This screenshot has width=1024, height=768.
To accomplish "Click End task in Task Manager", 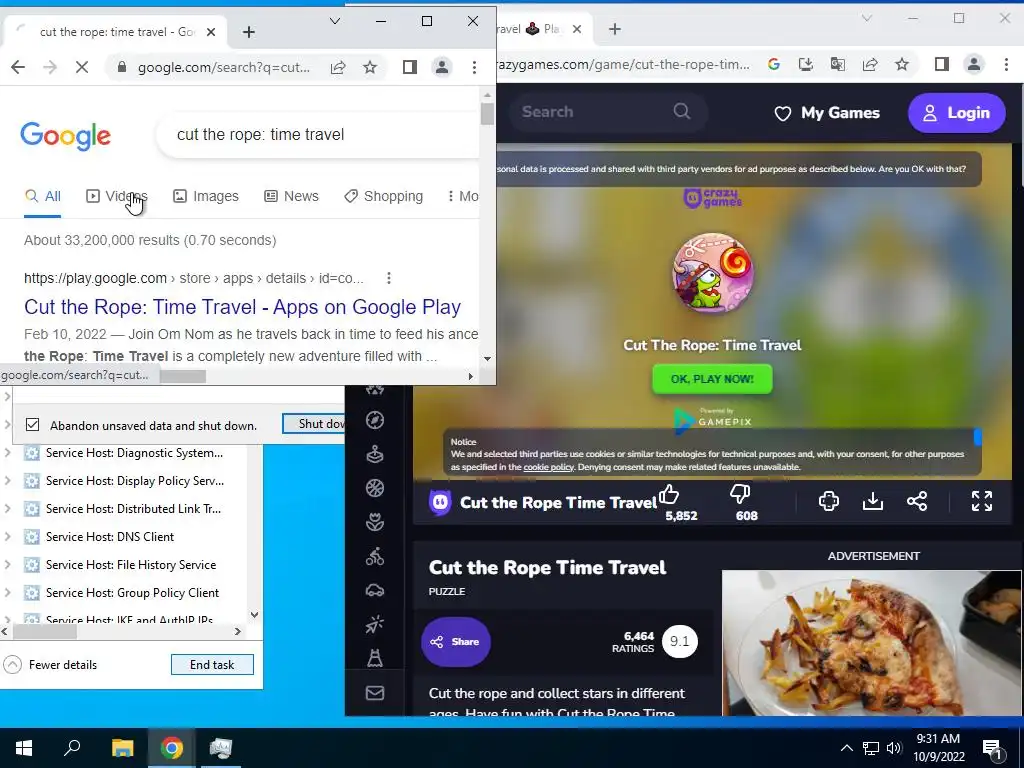I will [212, 665].
